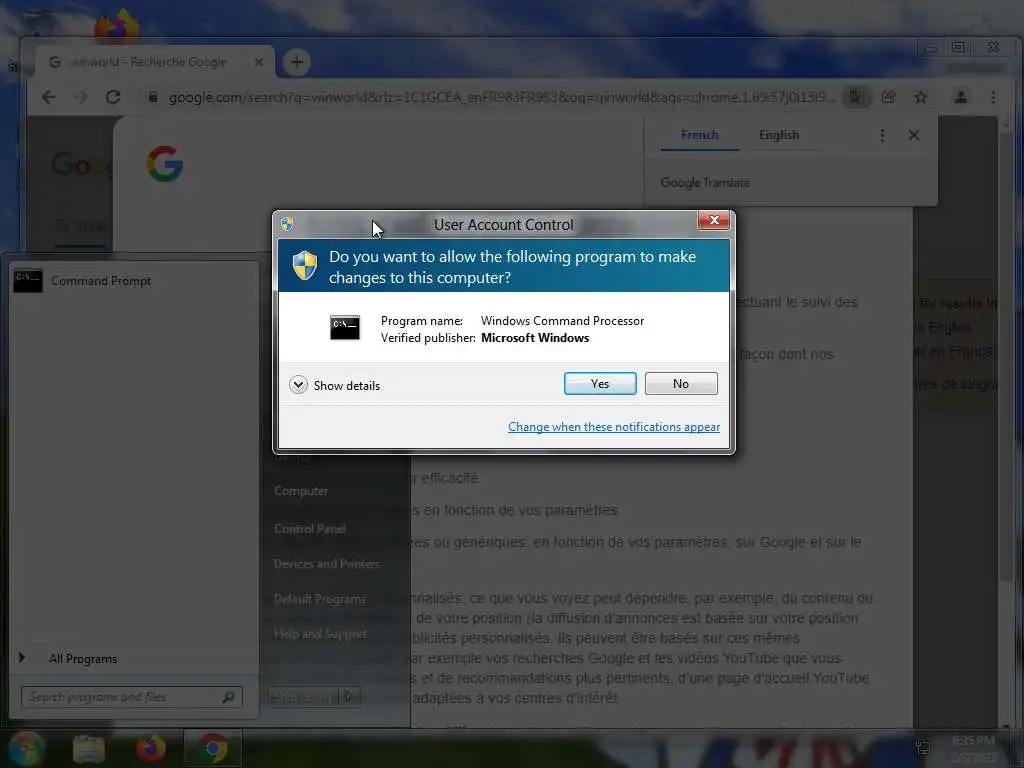Open Help and Support from Start menu
Screen dimensions: 1024x768
[x=320, y=633]
